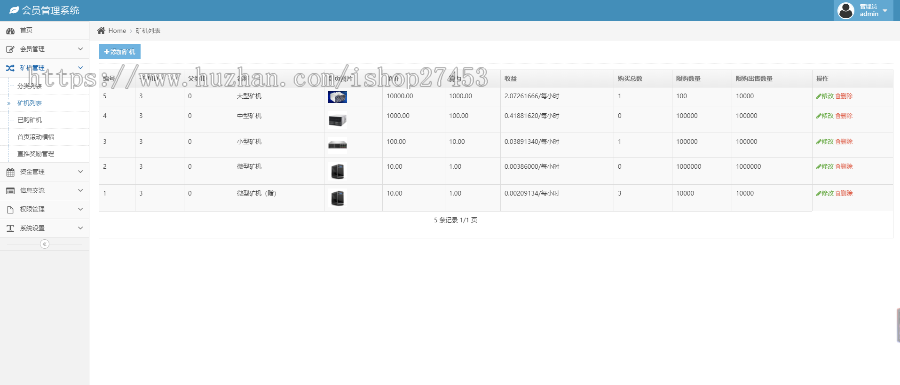900x385 pixels.
Task: Select the 中型矿机 name cell
Action: click(x=249, y=116)
